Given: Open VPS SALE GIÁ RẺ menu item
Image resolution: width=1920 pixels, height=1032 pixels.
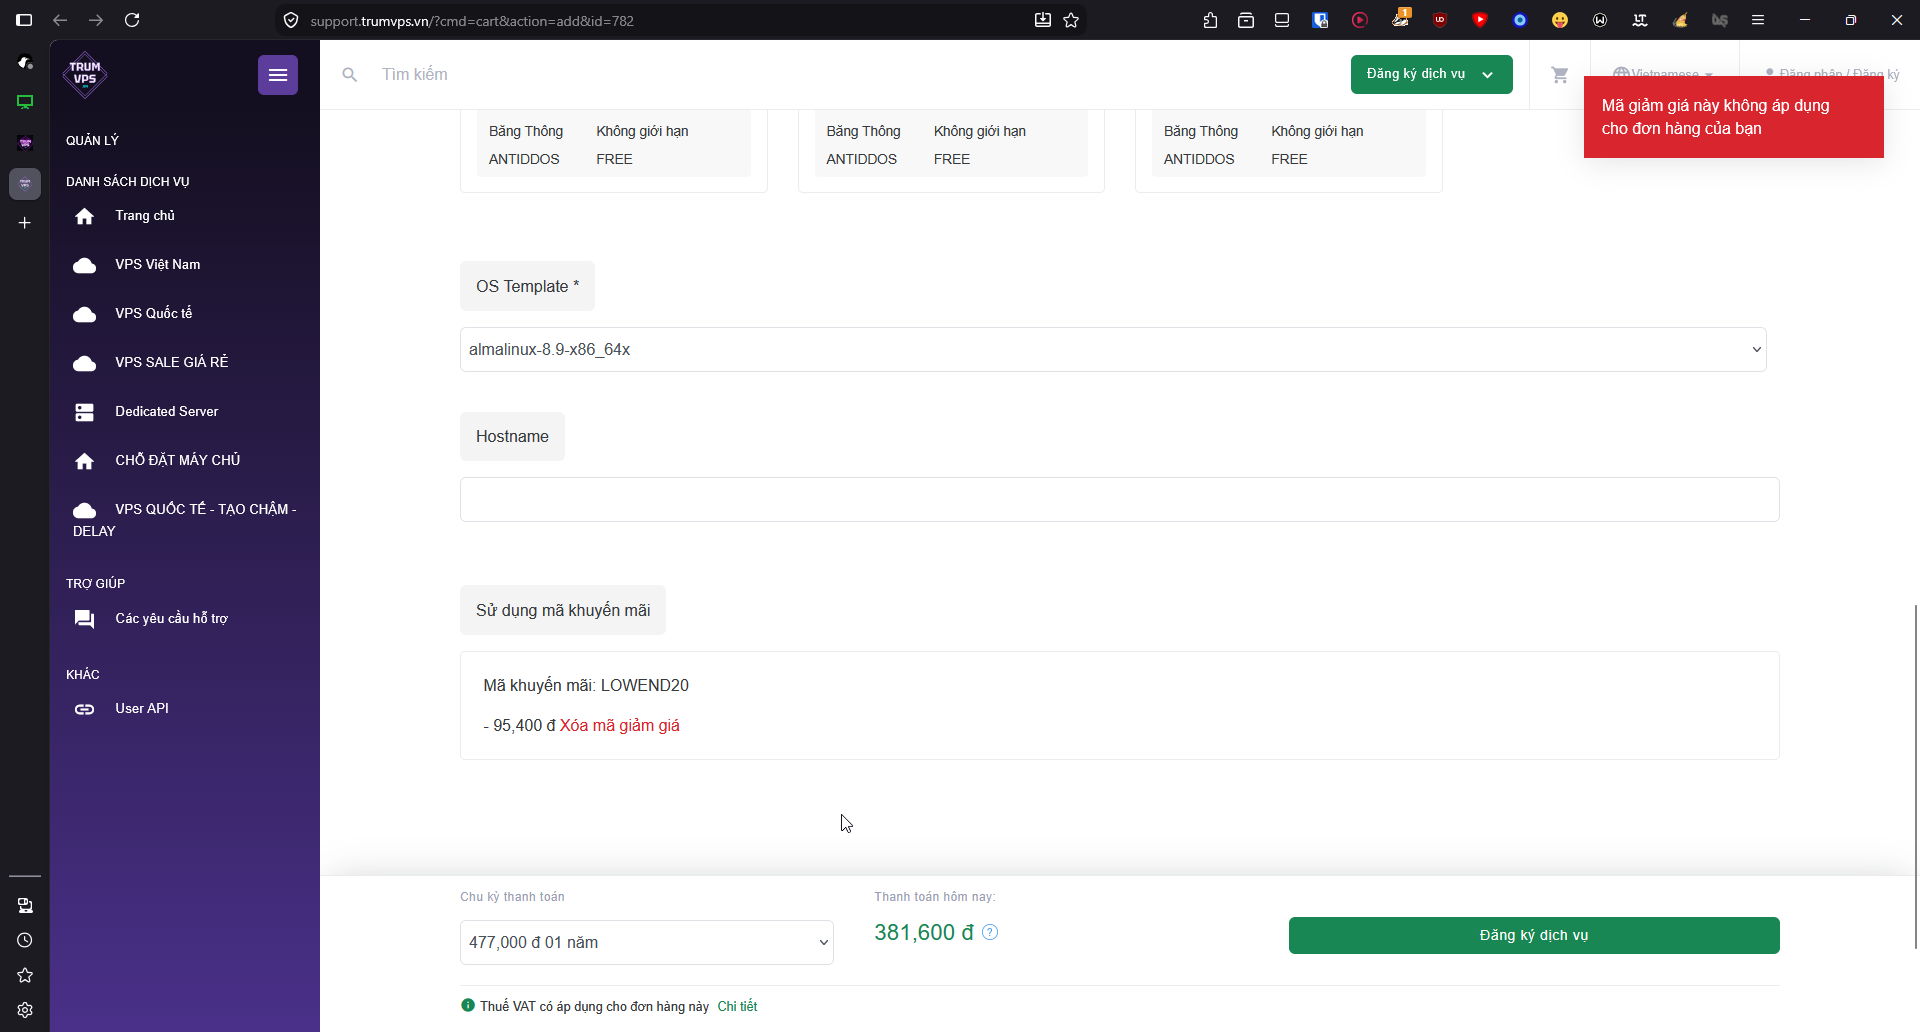Looking at the screenshot, I should pos(172,363).
